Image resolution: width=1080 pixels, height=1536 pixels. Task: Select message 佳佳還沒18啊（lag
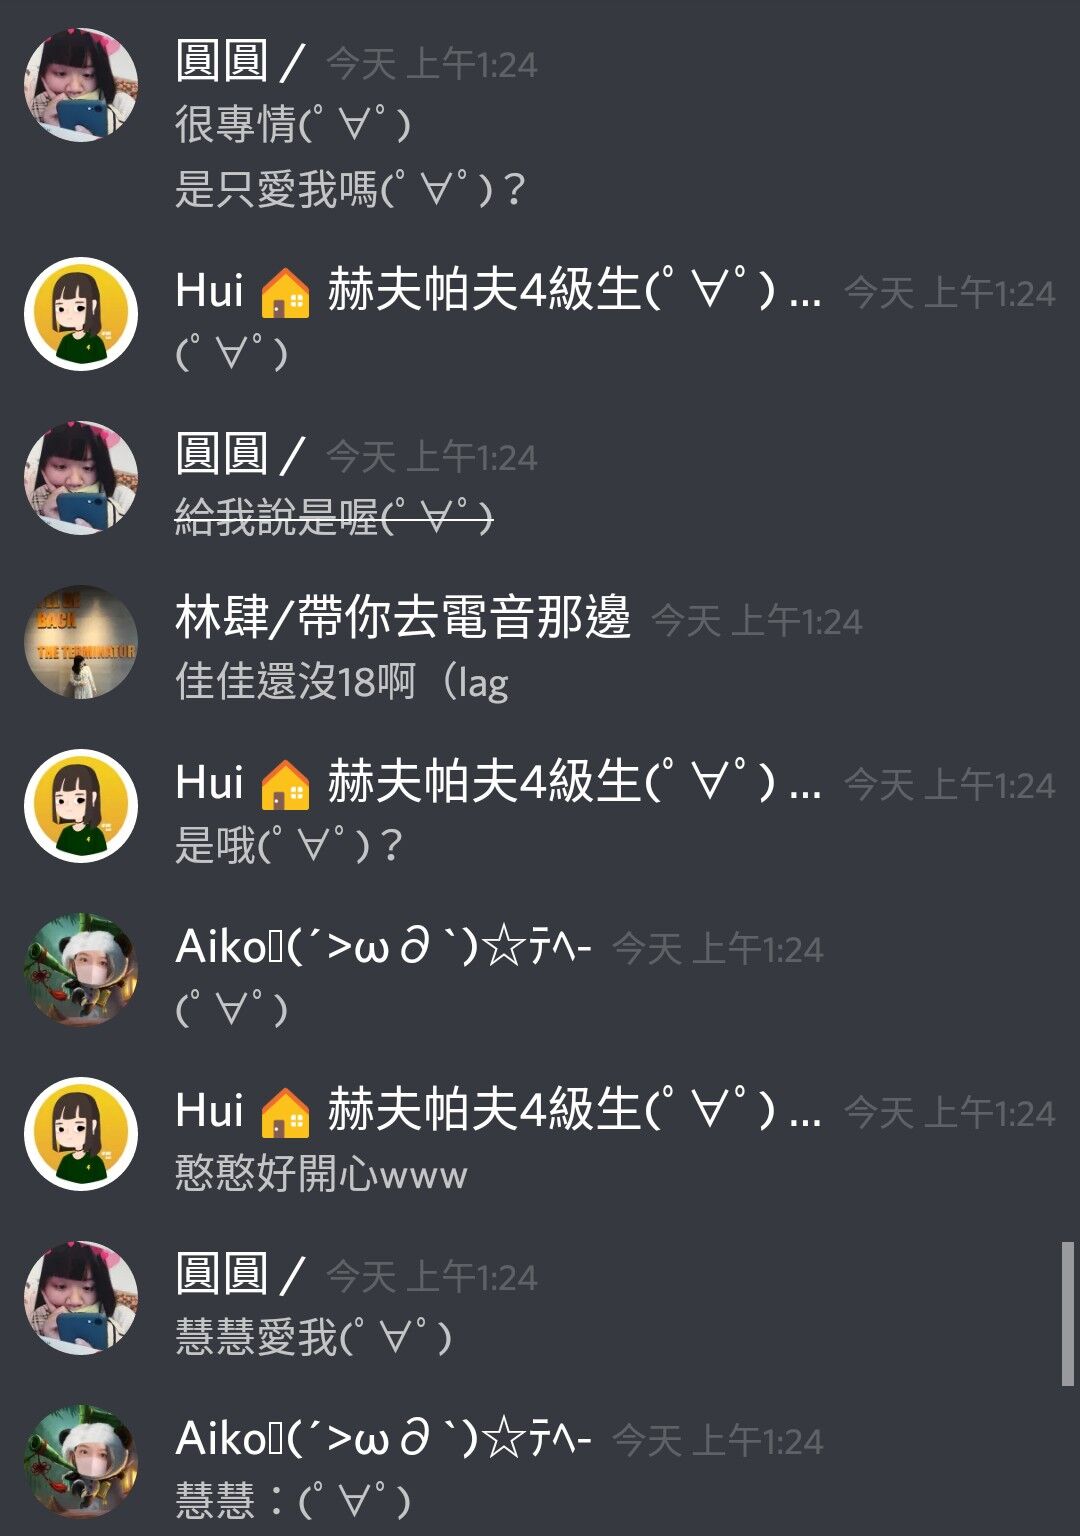tap(342, 683)
